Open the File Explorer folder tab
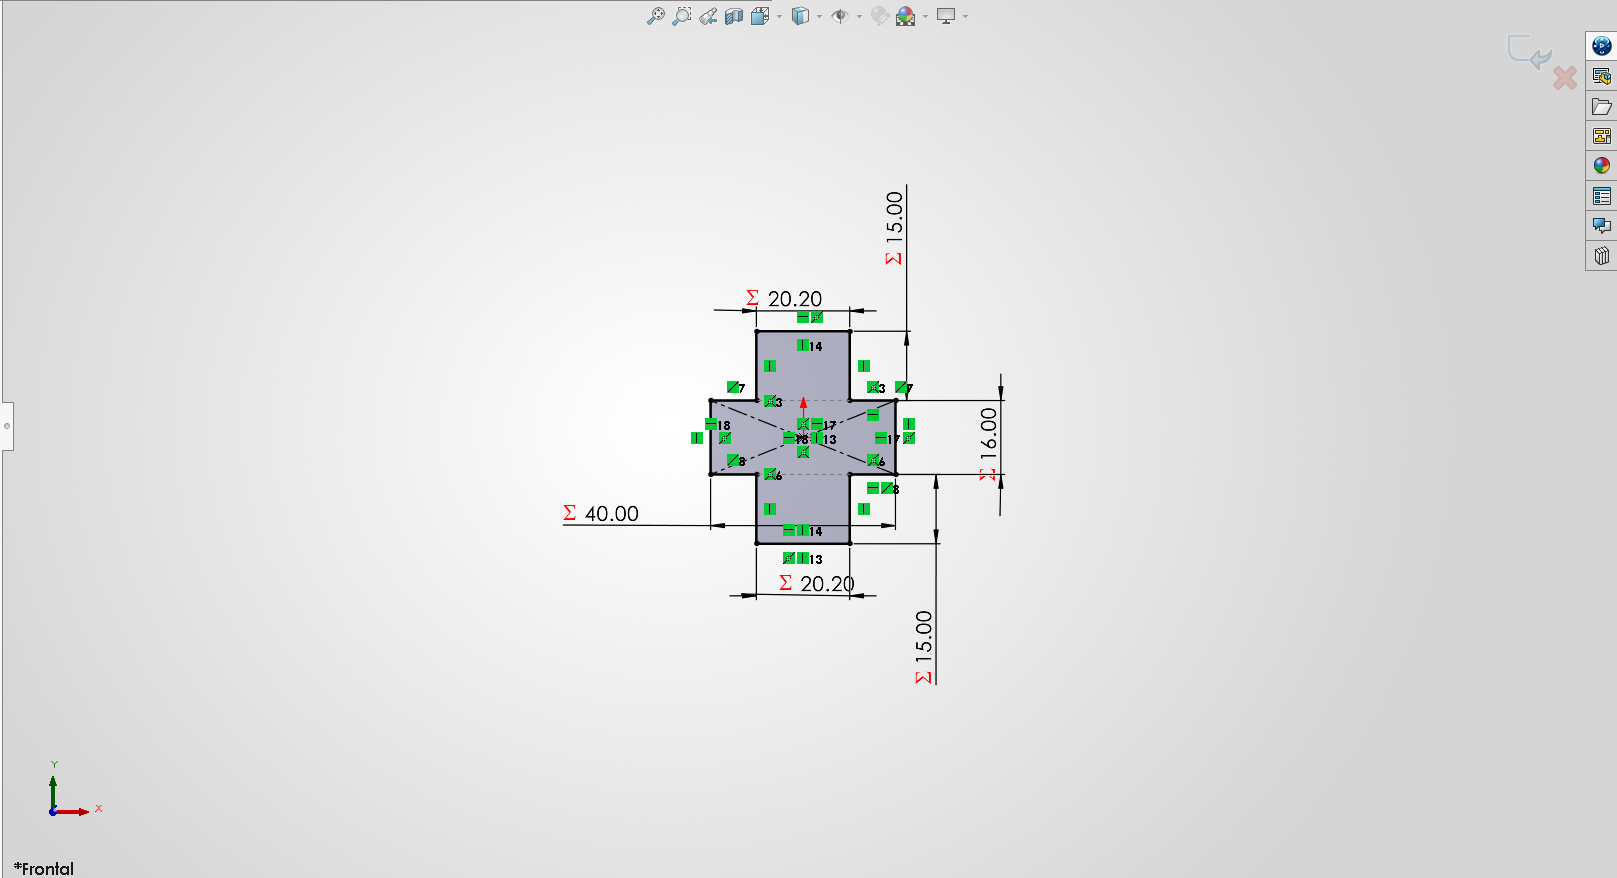The image size is (1617, 878). click(1602, 106)
